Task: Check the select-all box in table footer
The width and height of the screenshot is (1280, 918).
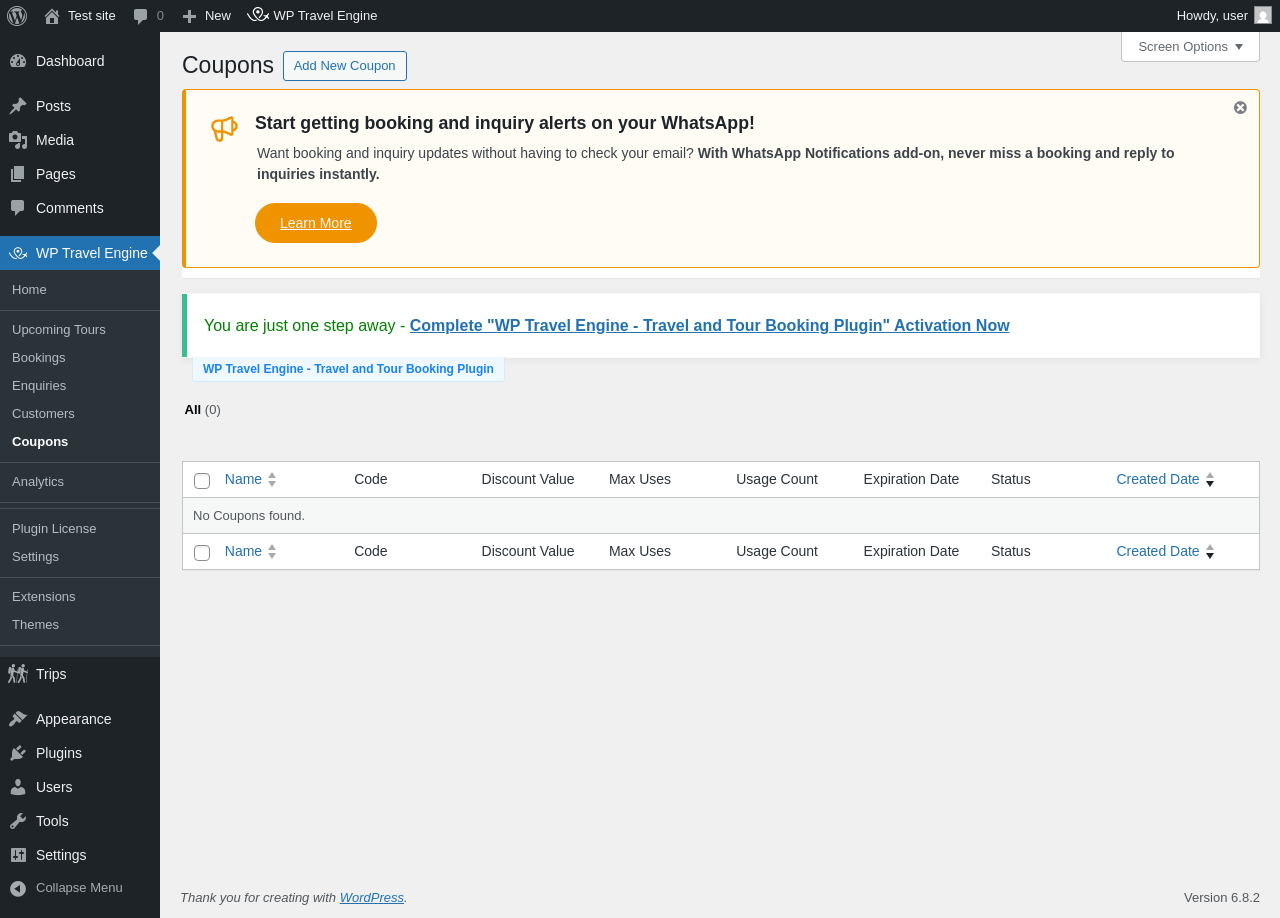Action: point(202,553)
